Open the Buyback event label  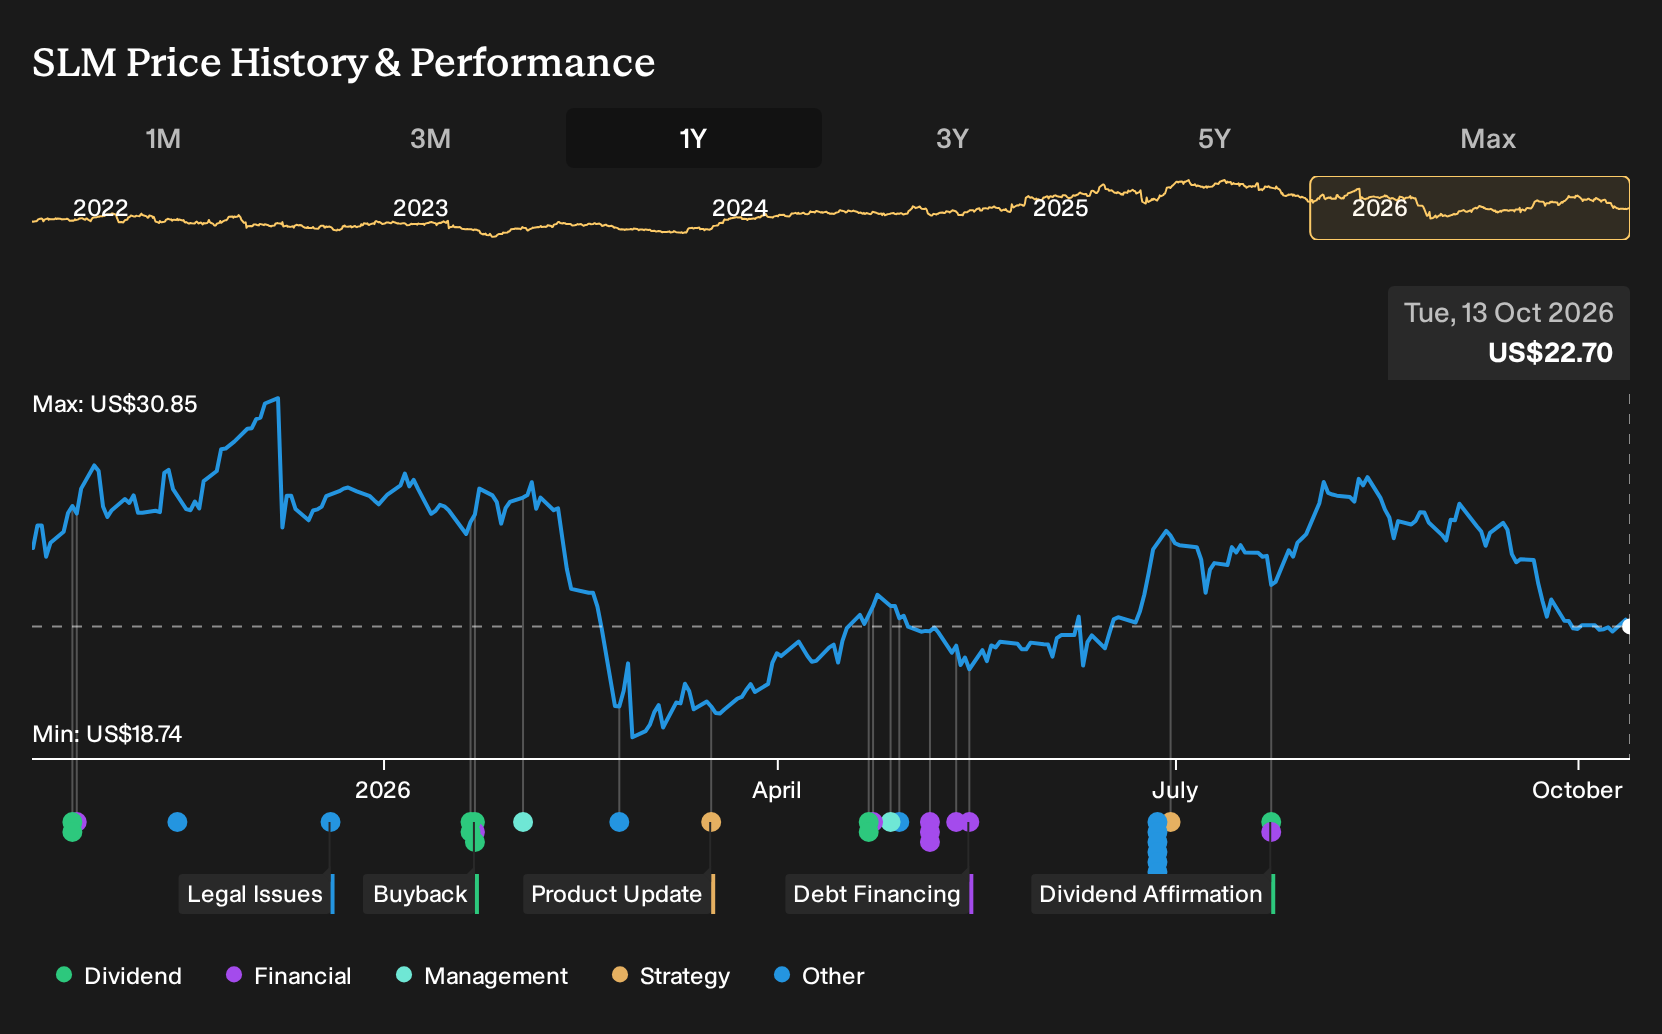[x=421, y=894]
